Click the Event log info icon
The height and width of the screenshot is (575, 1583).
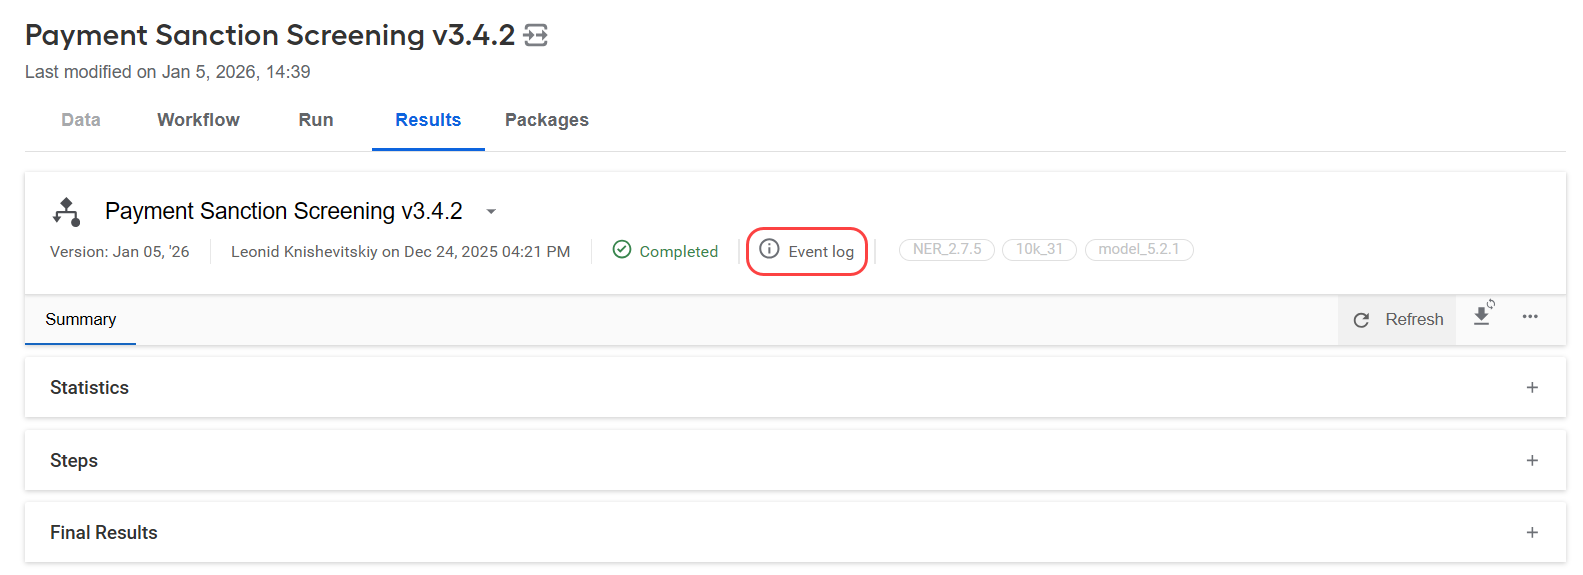(x=769, y=249)
